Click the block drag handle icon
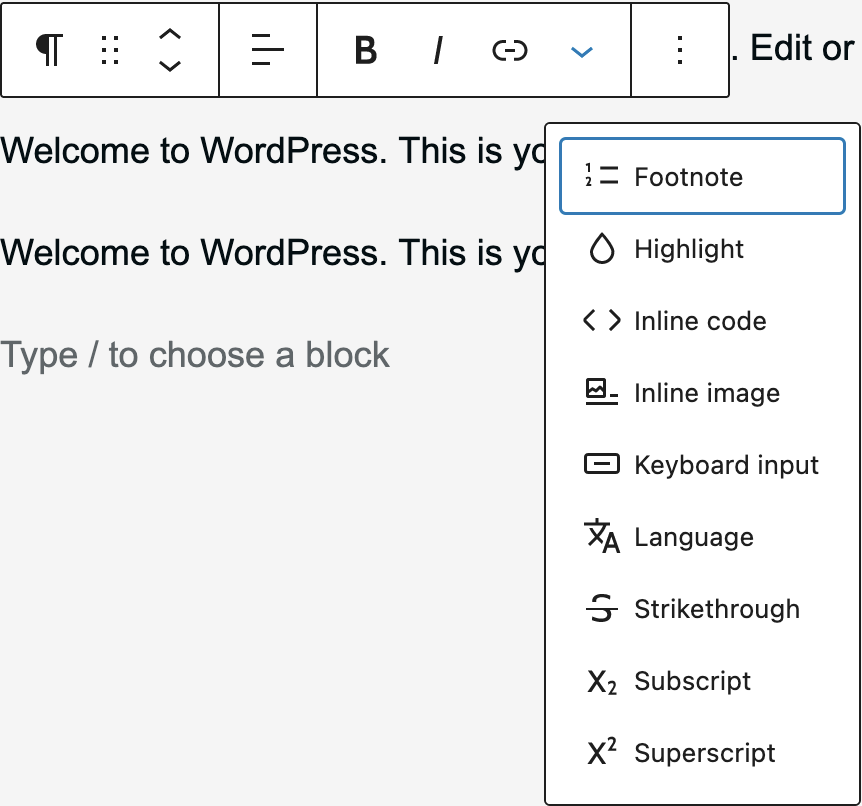 point(110,50)
